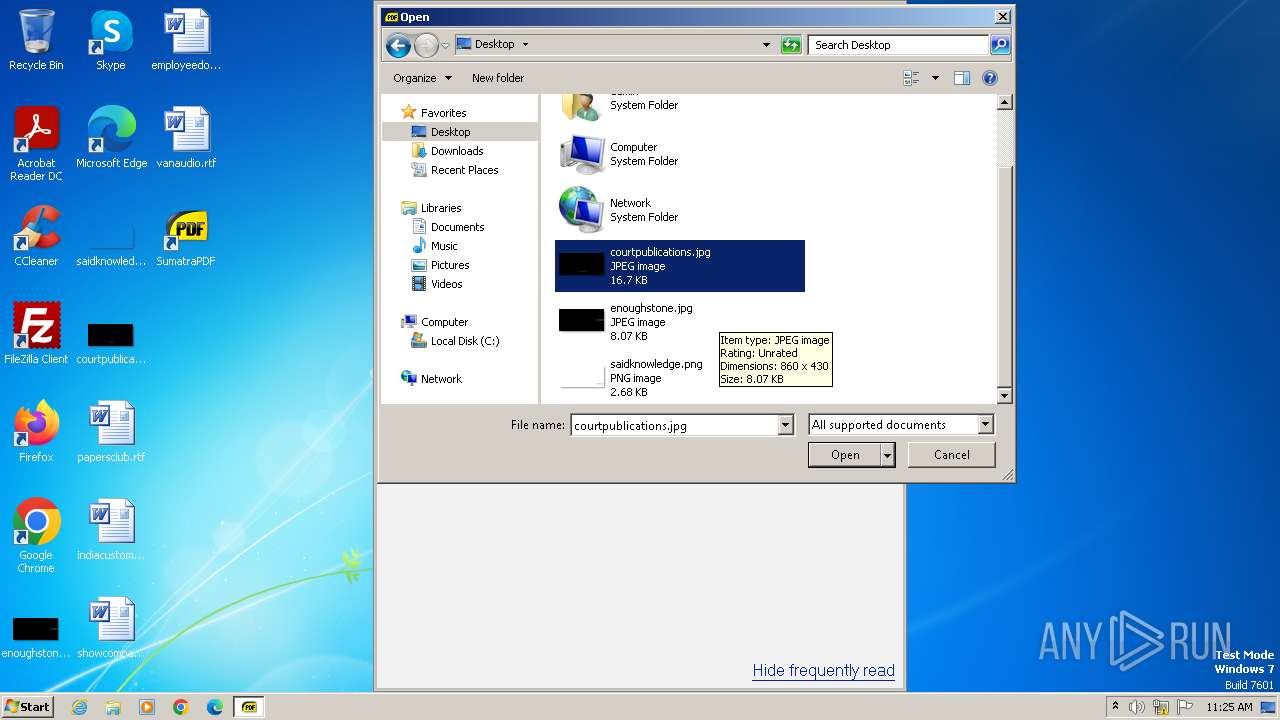Select the Microsoft Edge desktop icon

click(x=111, y=138)
